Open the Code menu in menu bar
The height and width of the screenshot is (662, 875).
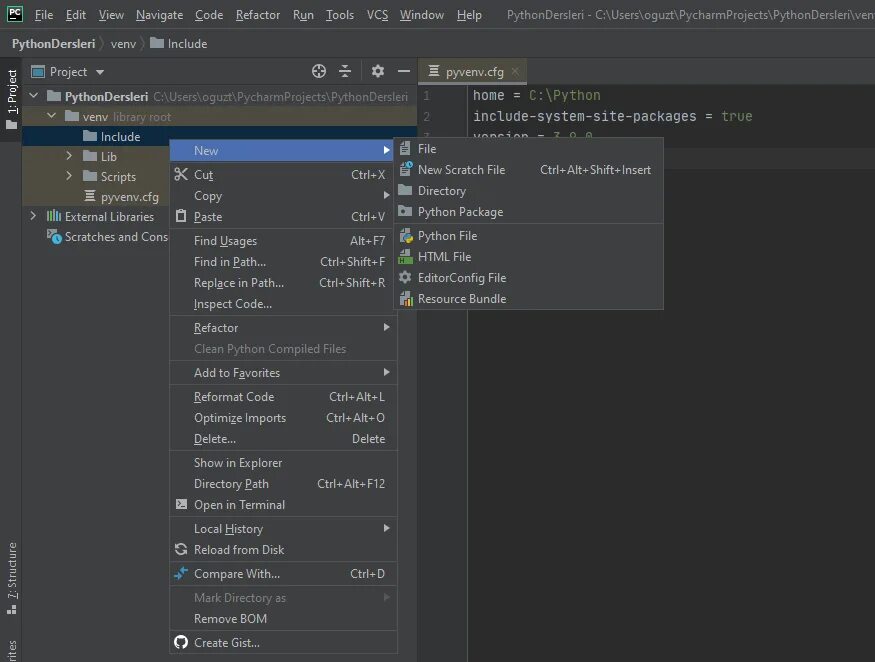209,15
